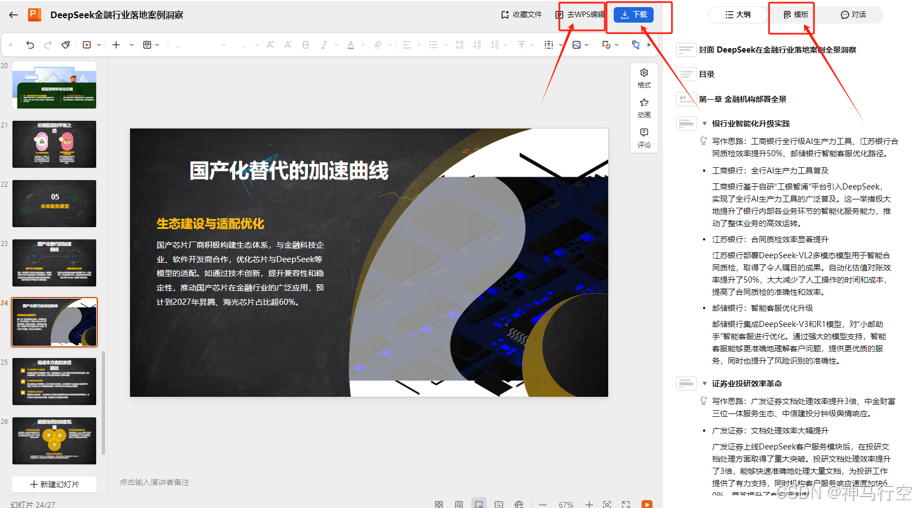This screenshot has width=916, height=508.
Task: Undo the last action
Action: 30,45
